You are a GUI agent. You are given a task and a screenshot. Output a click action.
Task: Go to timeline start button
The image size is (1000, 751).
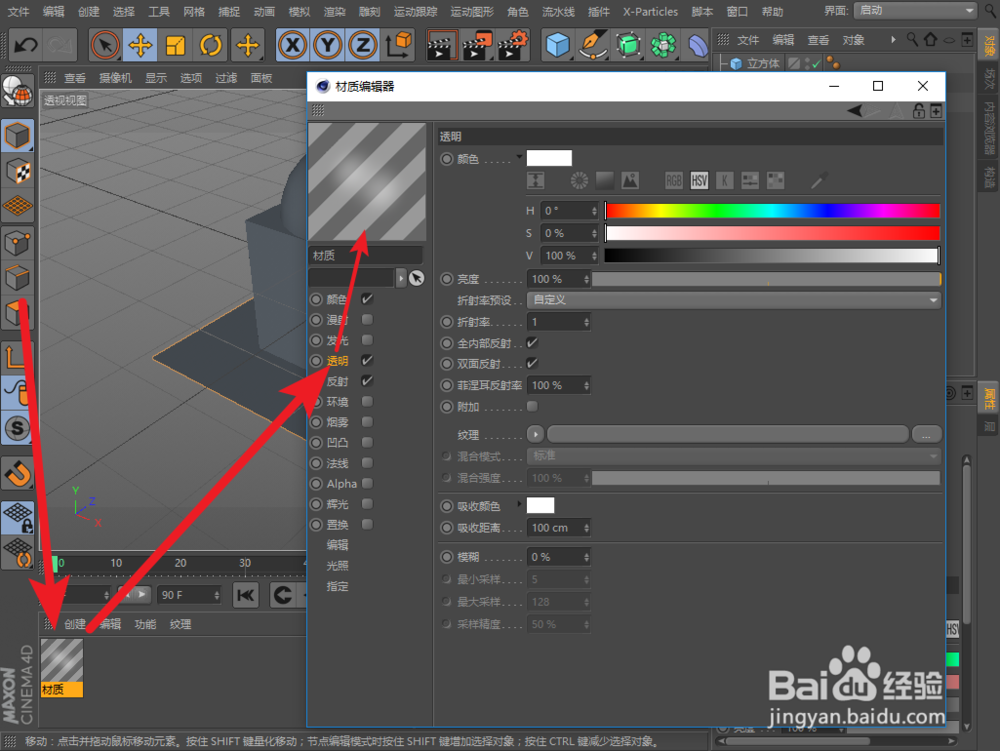[x=246, y=595]
